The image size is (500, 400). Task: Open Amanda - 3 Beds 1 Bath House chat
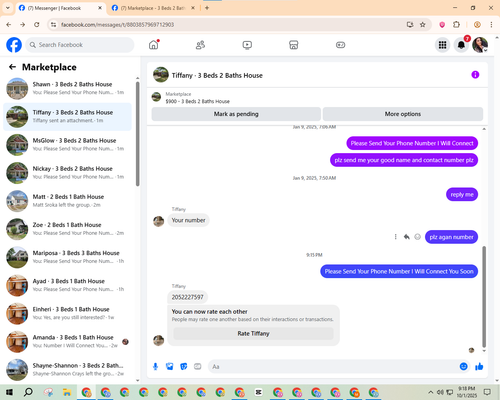click(x=67, y=341)
